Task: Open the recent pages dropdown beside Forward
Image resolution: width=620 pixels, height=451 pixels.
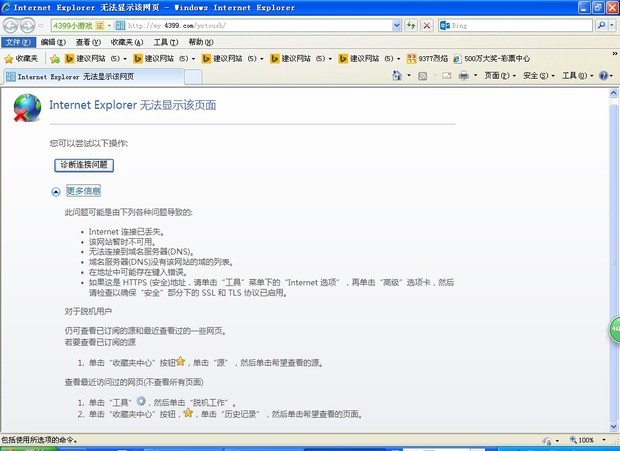Action: point(41,26)
